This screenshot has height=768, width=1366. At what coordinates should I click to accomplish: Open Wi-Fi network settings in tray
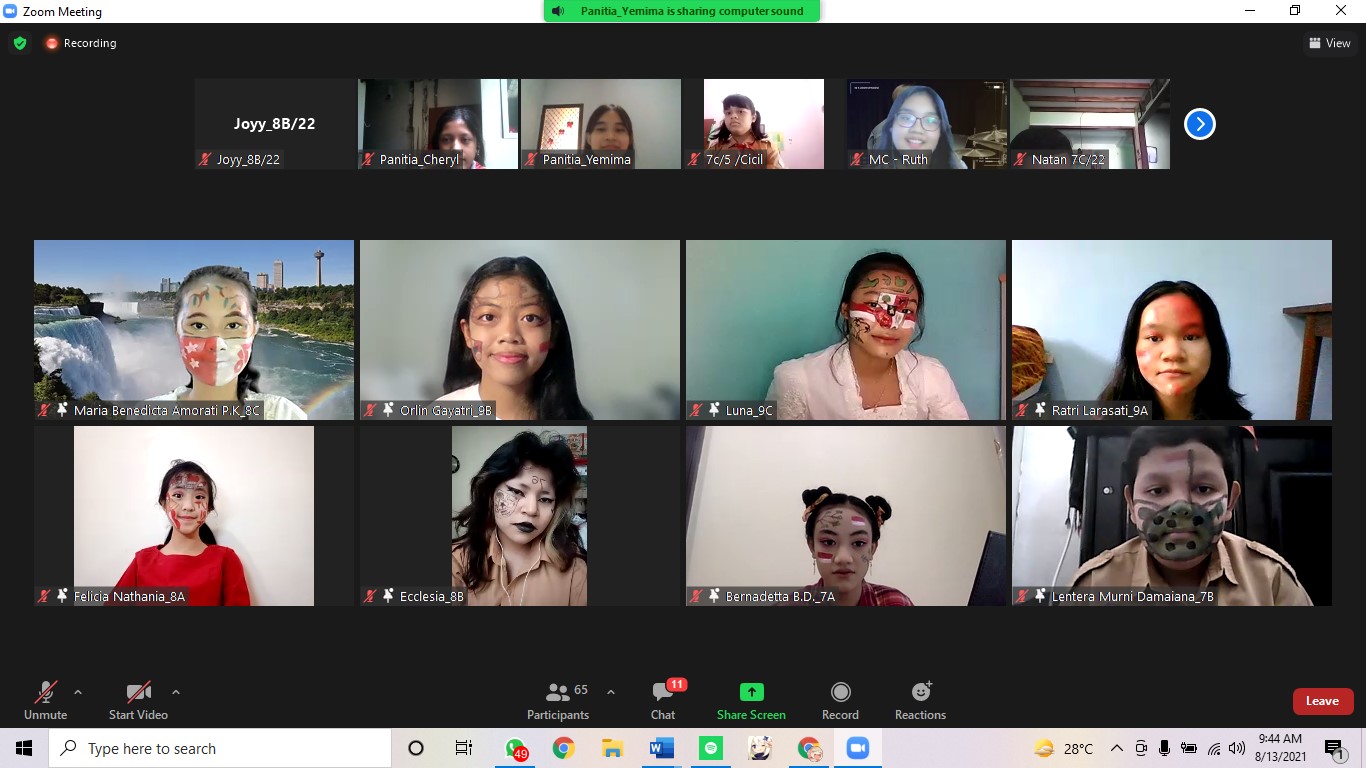(x=1214, y=748)
